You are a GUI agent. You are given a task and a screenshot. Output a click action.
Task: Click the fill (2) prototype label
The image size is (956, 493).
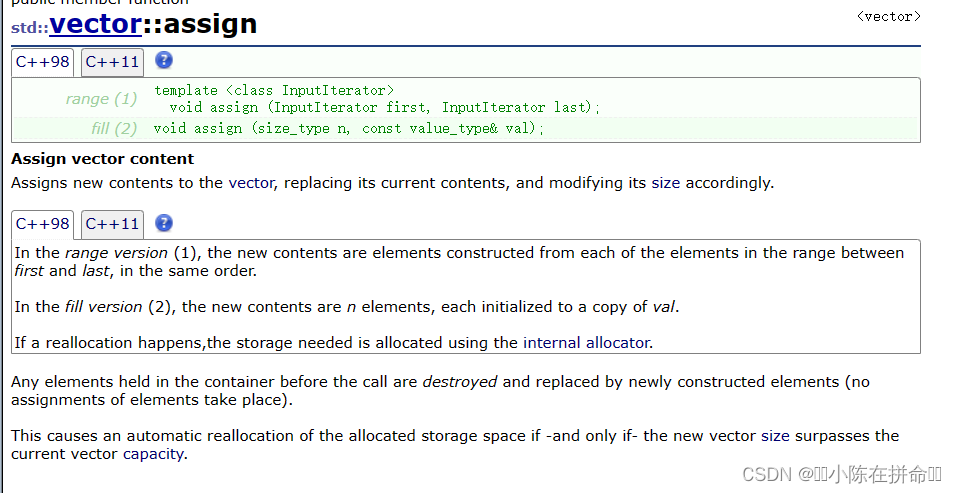114,129
